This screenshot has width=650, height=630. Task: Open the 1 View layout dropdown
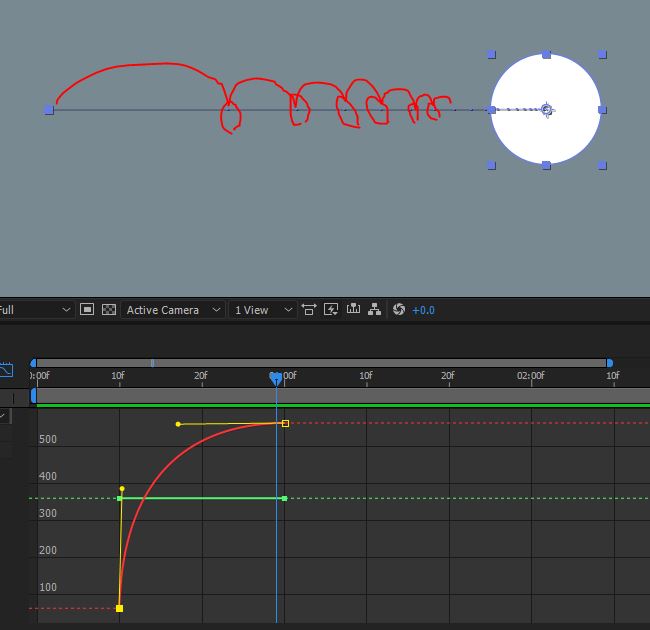[263, 310]
